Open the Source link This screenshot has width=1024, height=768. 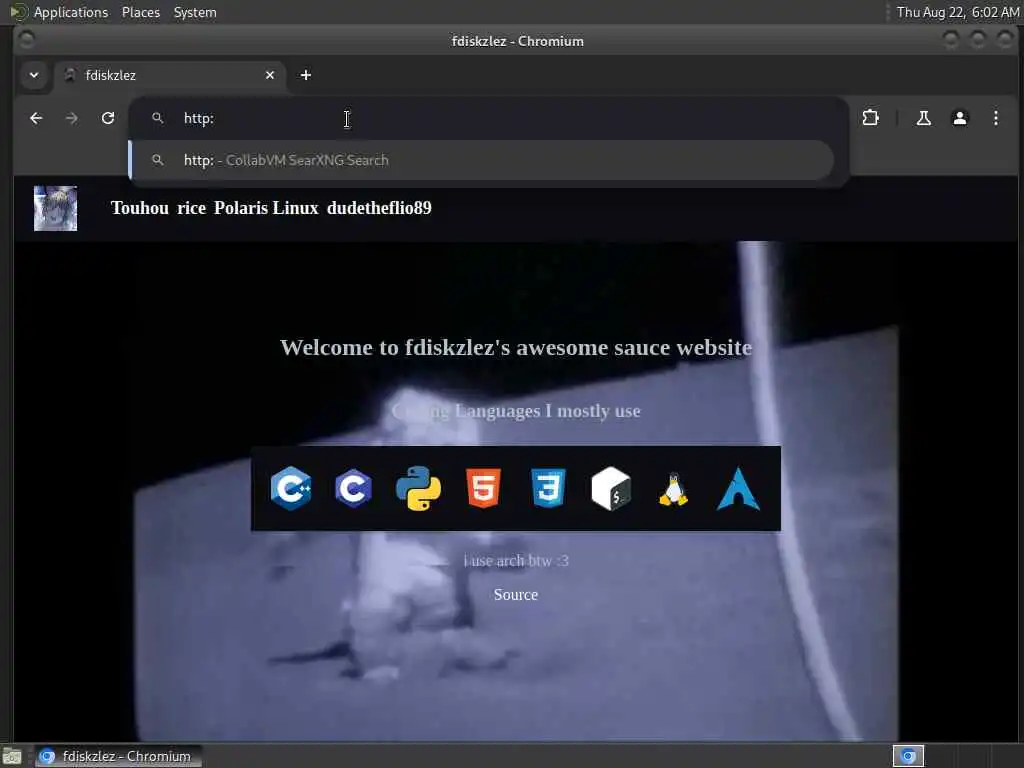pos(516,595)
